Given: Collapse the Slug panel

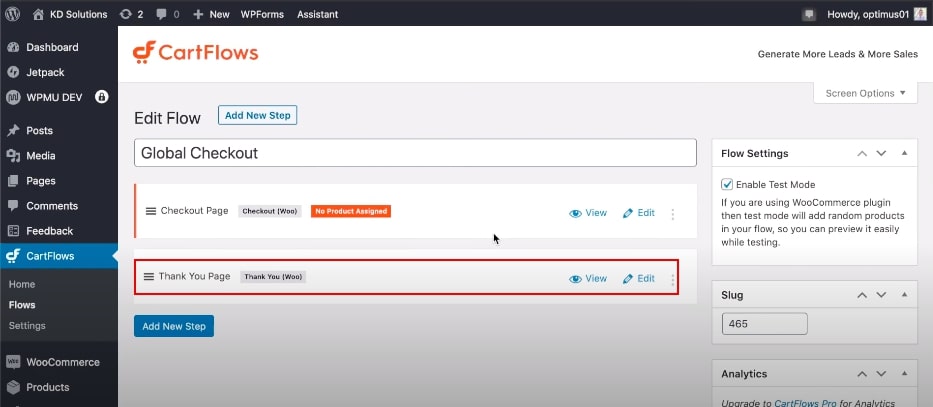Looking at the screenshot, I should [904, 295].
